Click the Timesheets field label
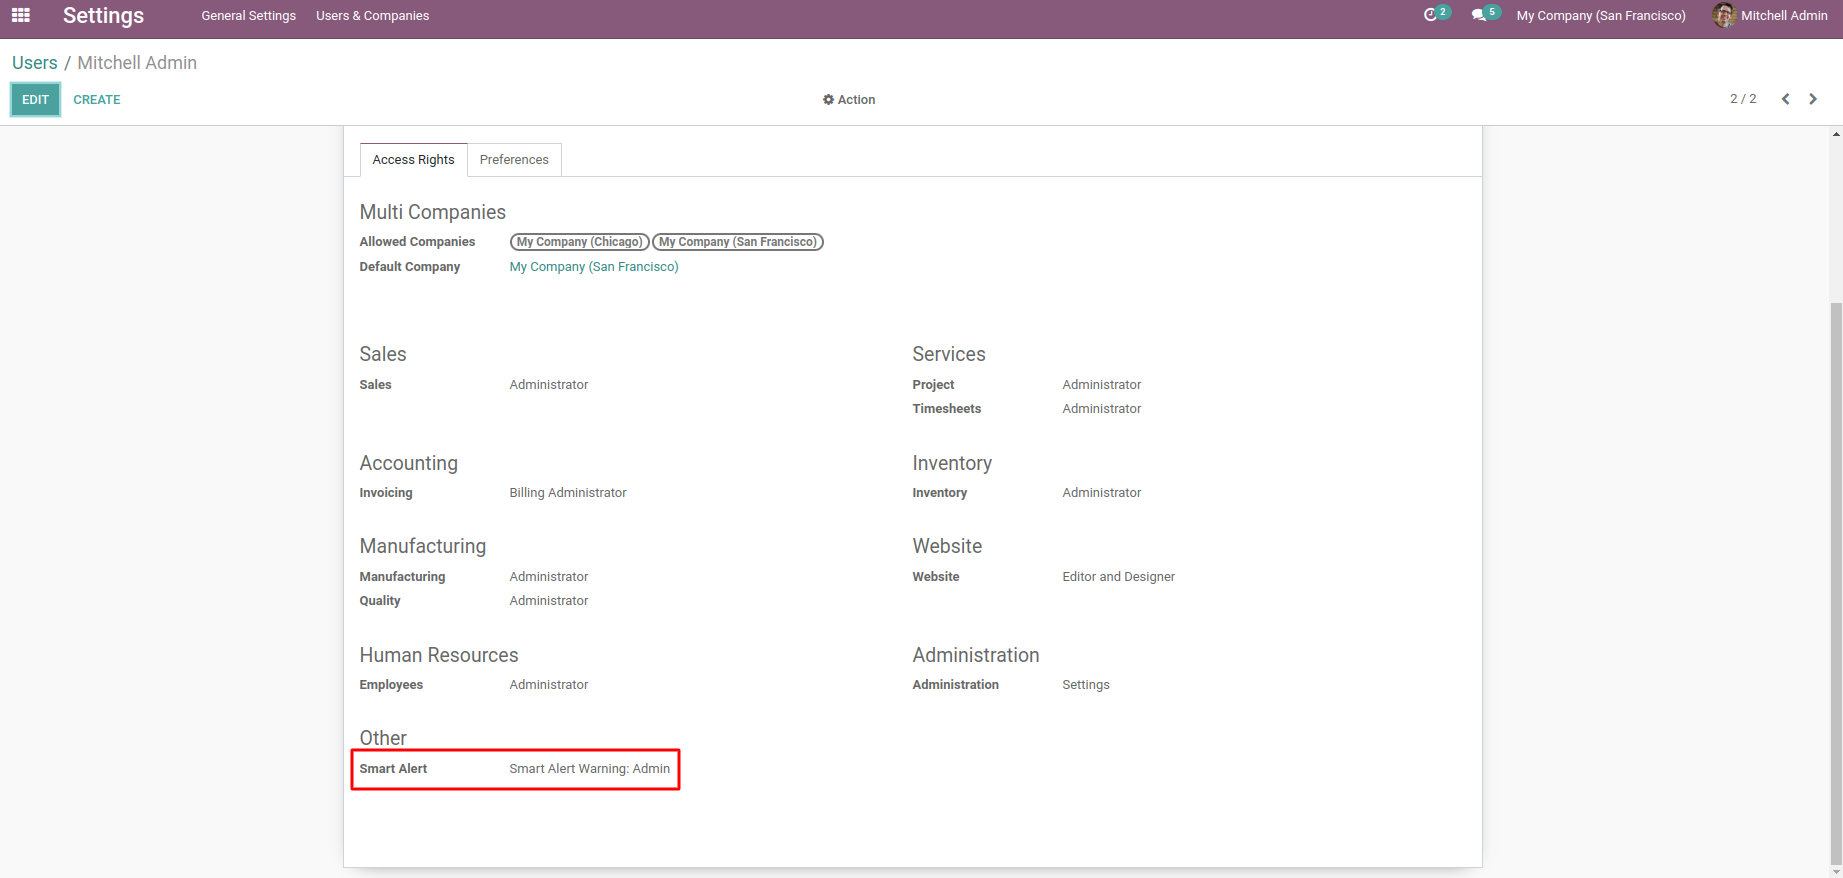This screenshot has height=878, width=1843. coord(947,409)
